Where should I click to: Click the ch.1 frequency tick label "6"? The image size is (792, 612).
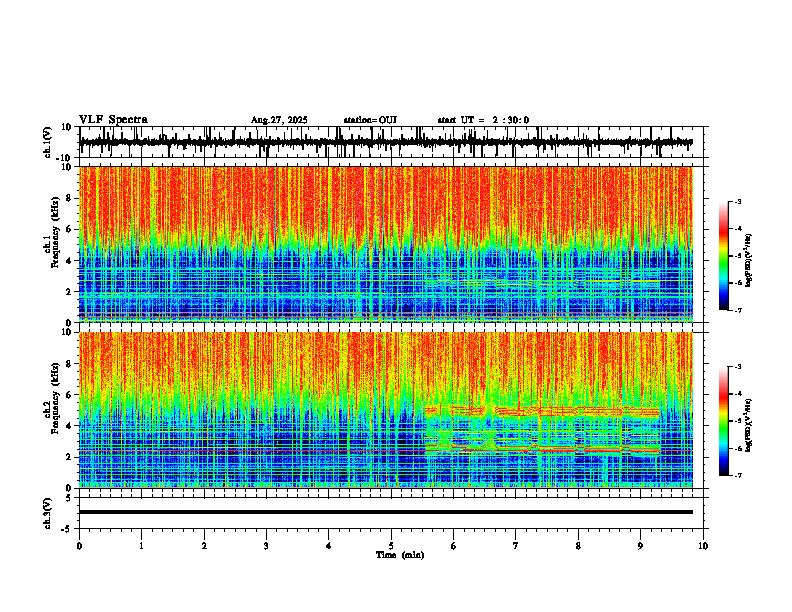pos(69,230)
